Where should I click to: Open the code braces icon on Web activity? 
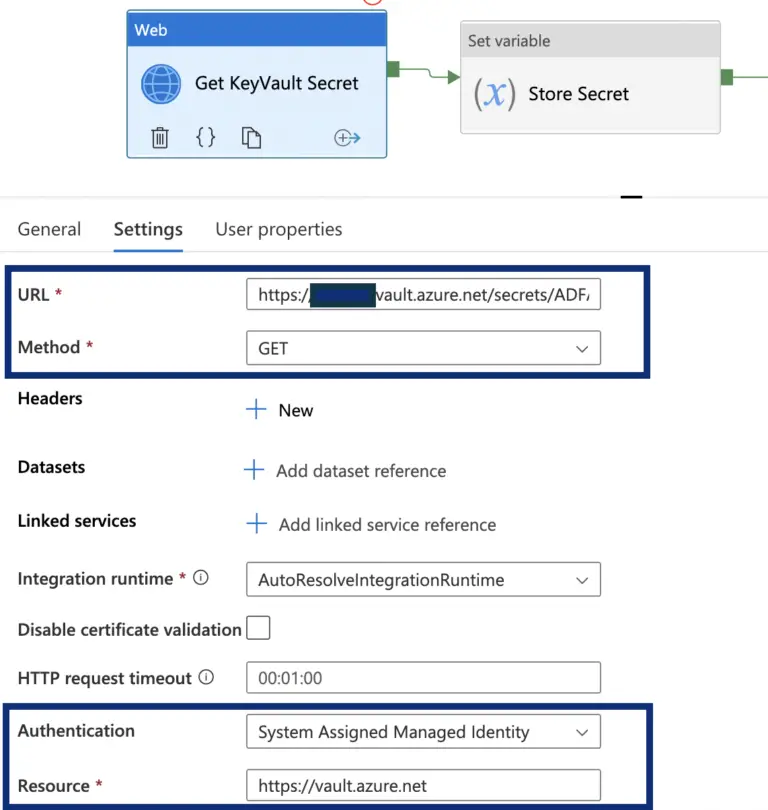[x=205, y=138]
